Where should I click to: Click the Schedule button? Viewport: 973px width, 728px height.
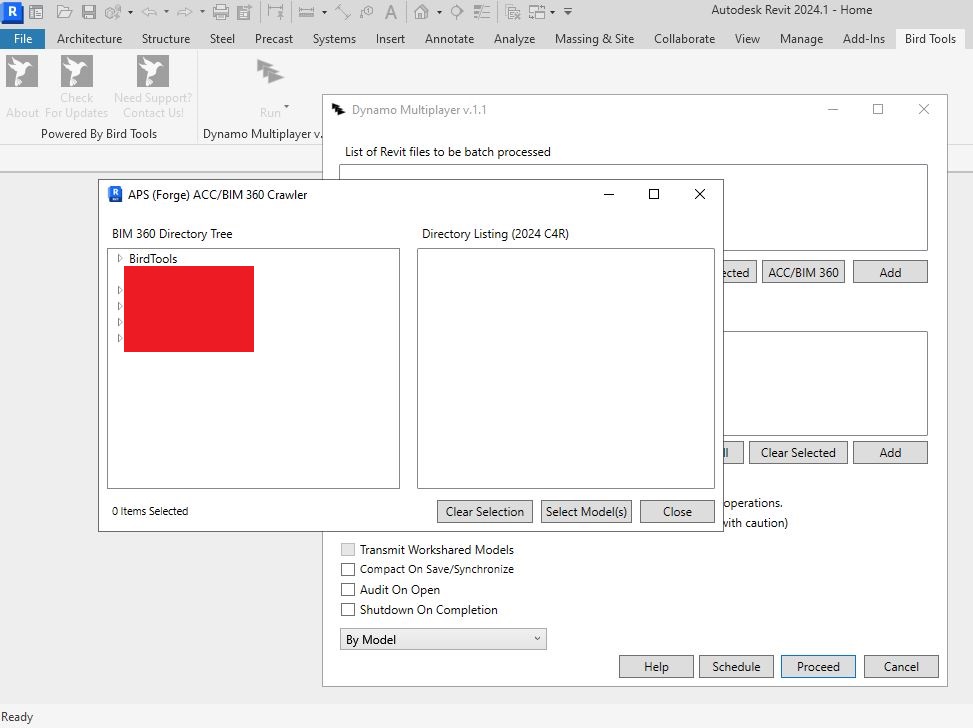click(736, 667)
